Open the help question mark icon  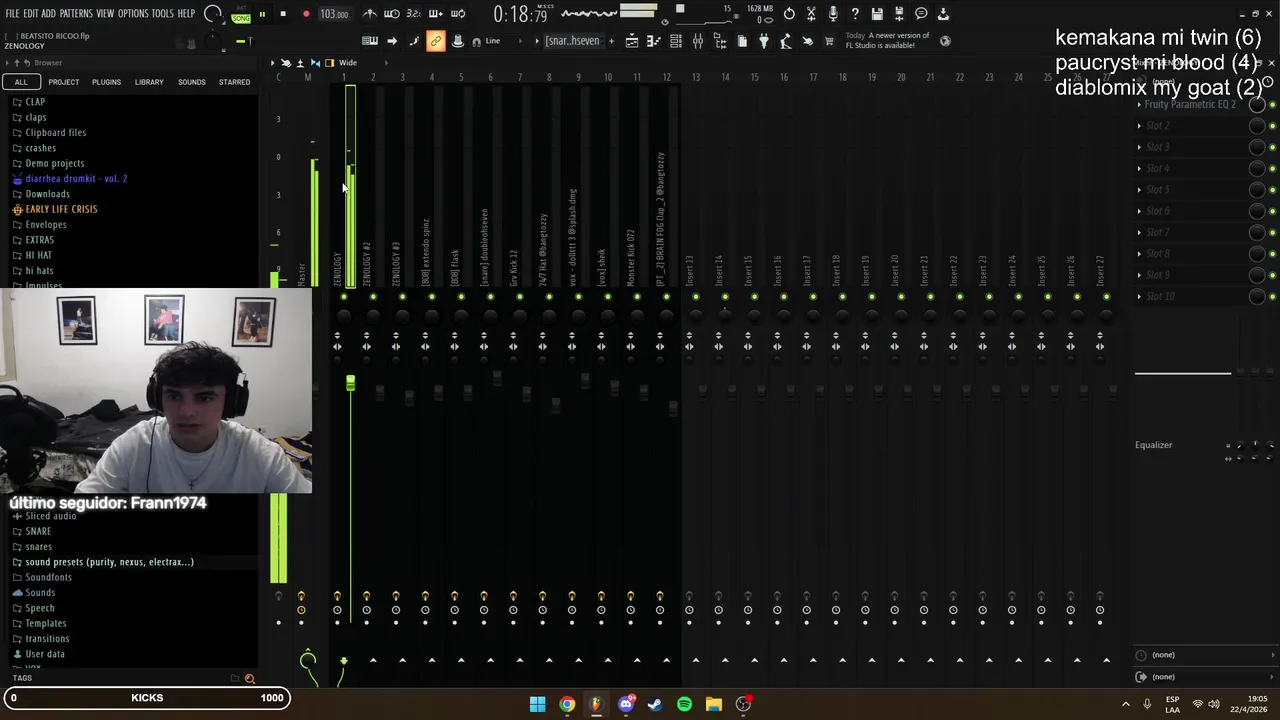coord(855,14)
